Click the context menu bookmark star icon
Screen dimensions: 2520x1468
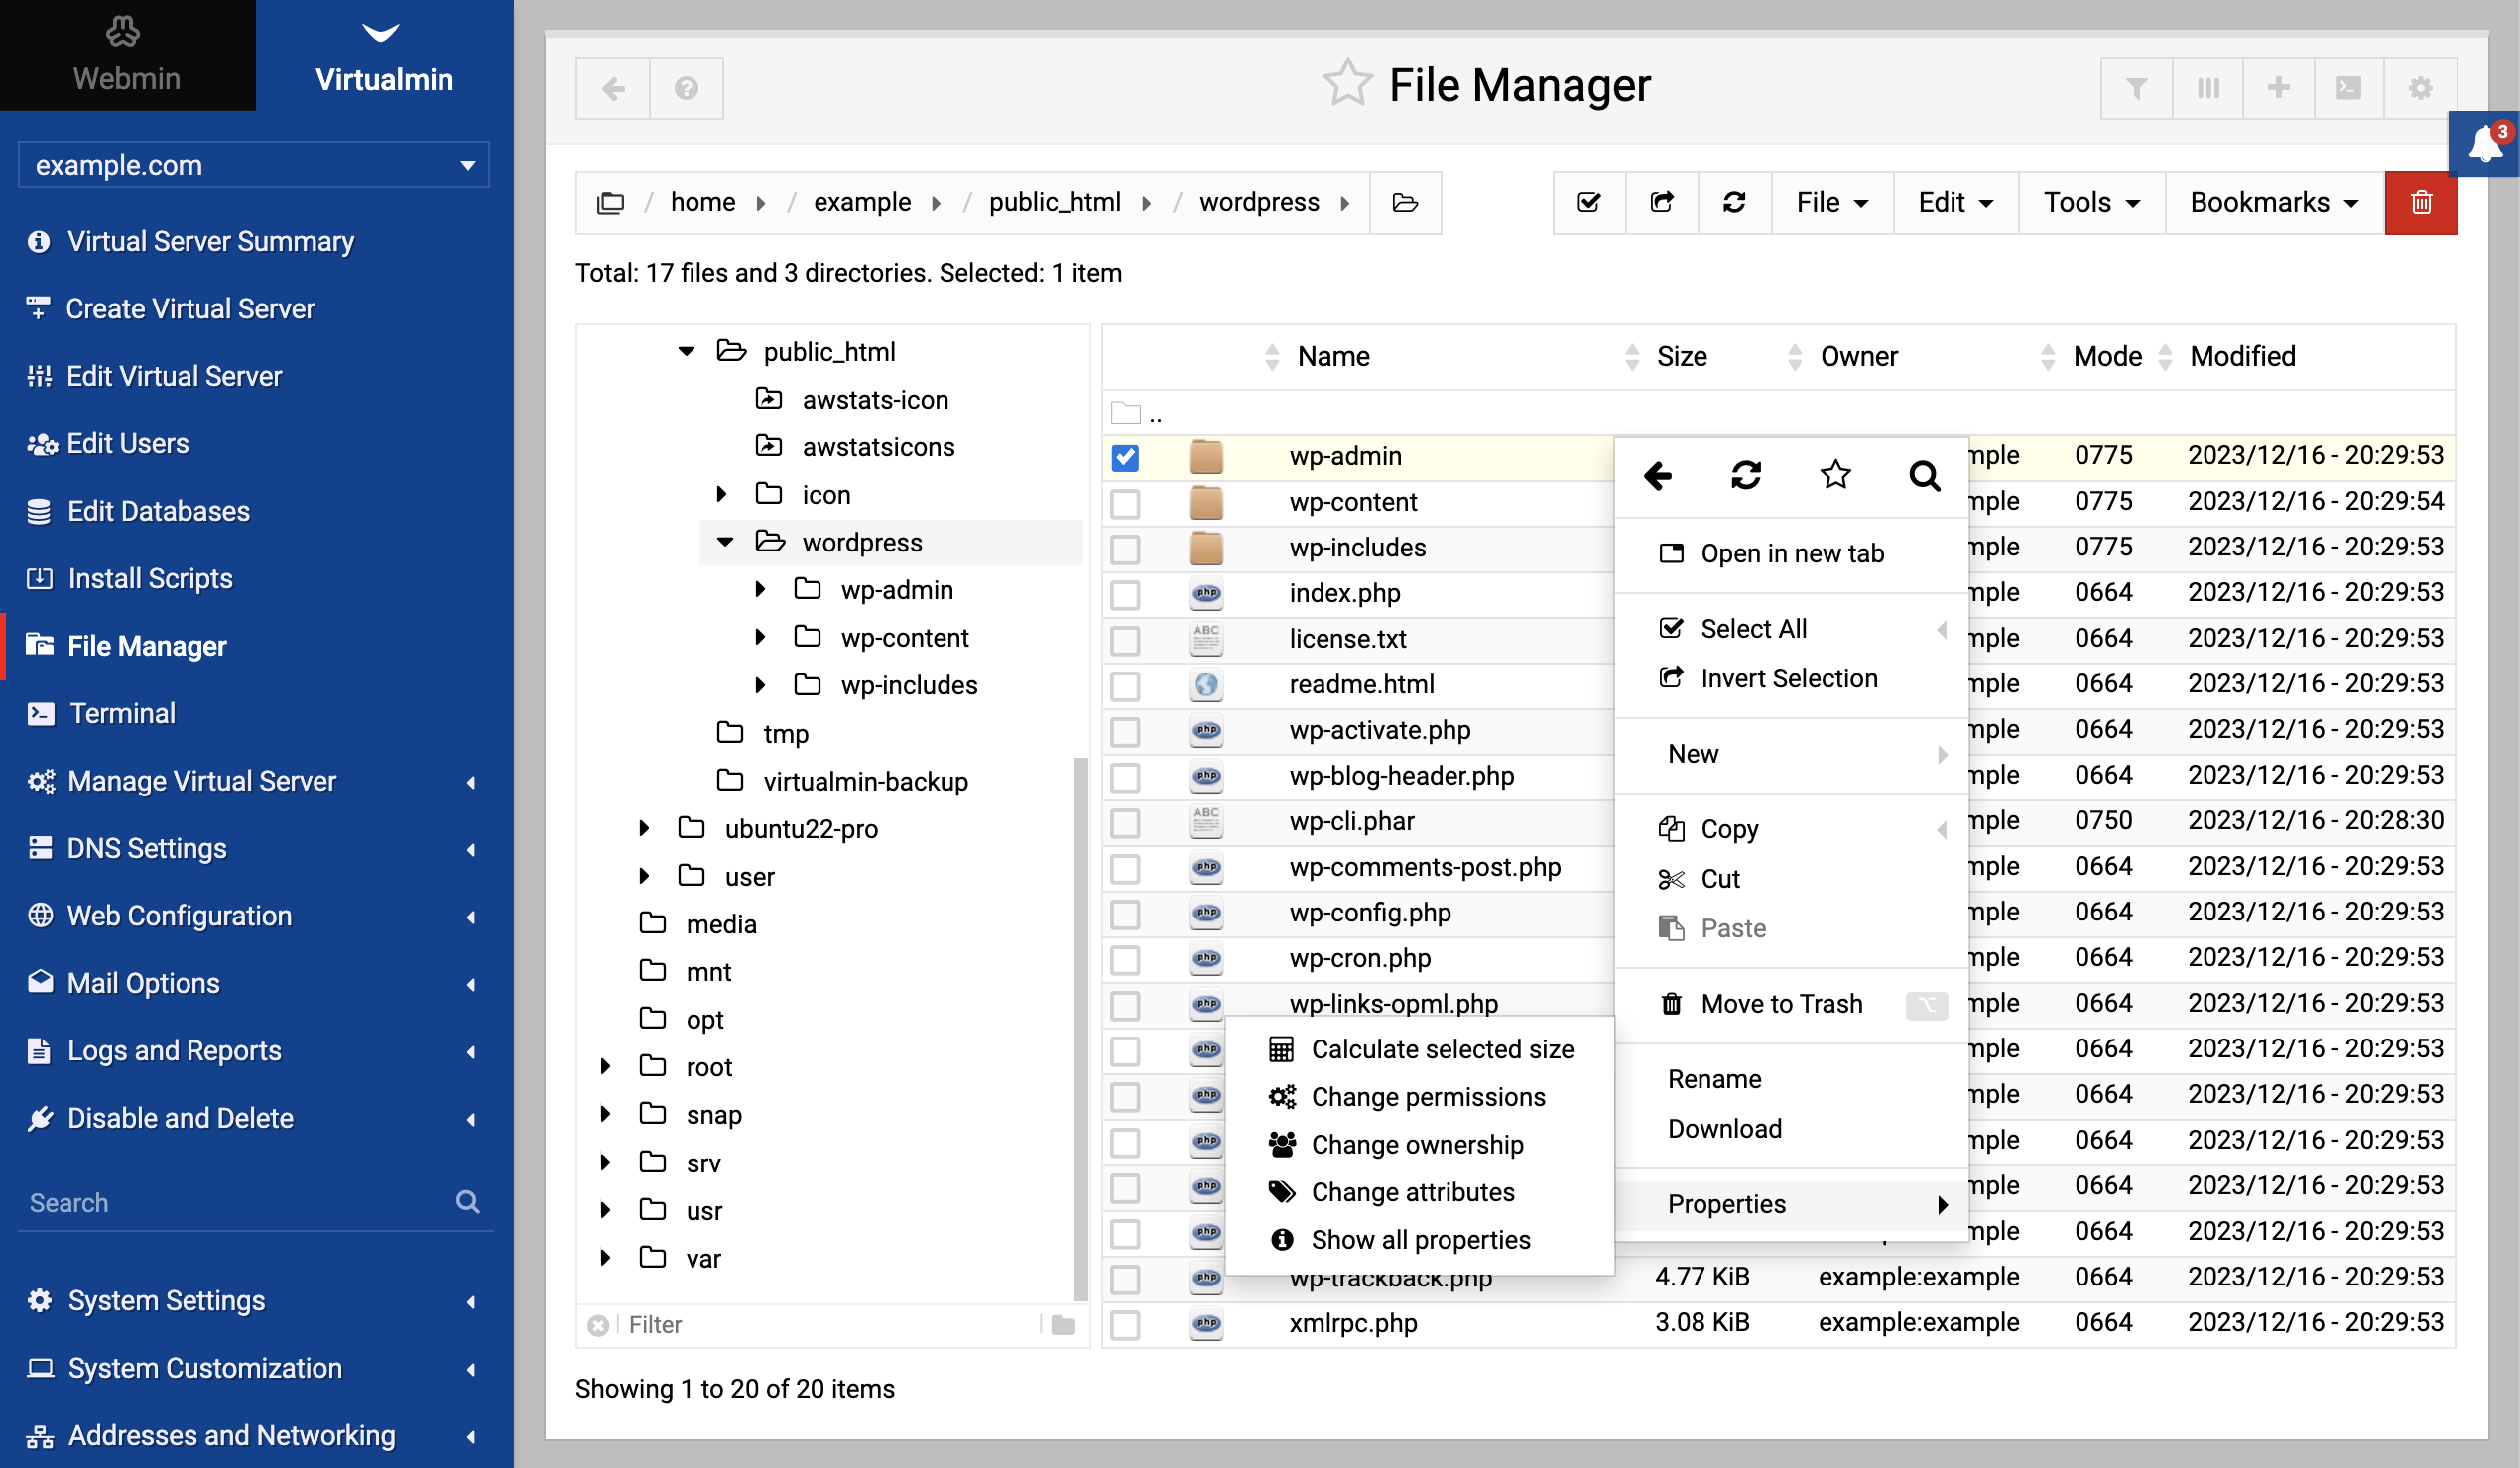1835,475
